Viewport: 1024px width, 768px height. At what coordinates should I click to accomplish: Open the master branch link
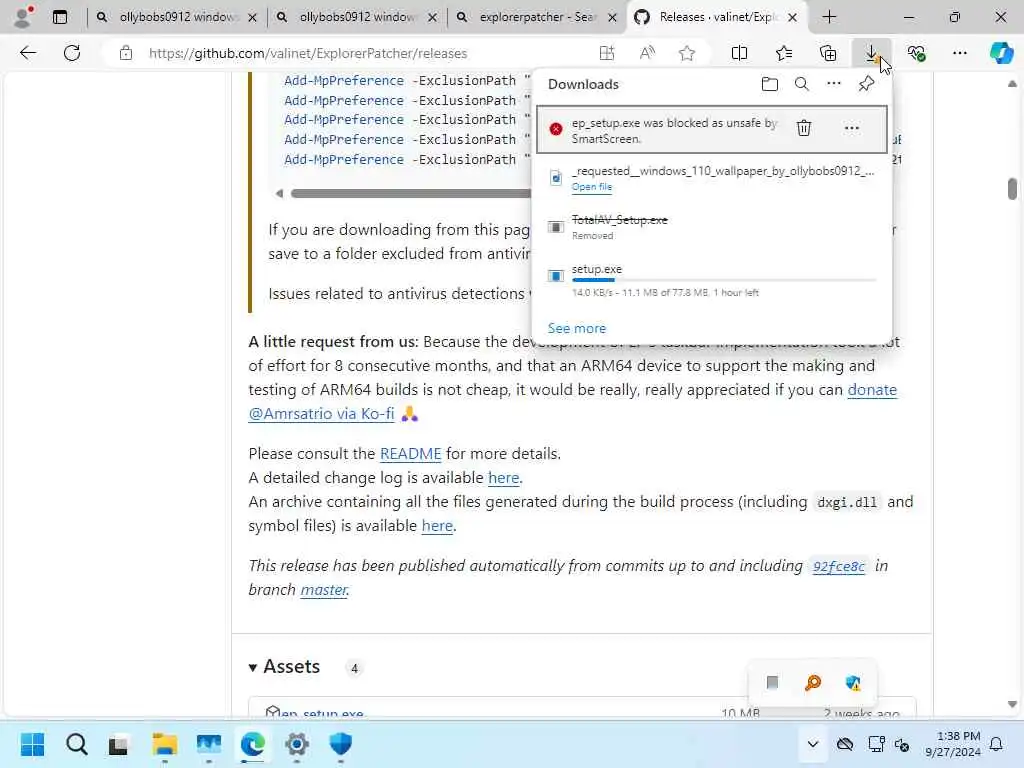324,590
